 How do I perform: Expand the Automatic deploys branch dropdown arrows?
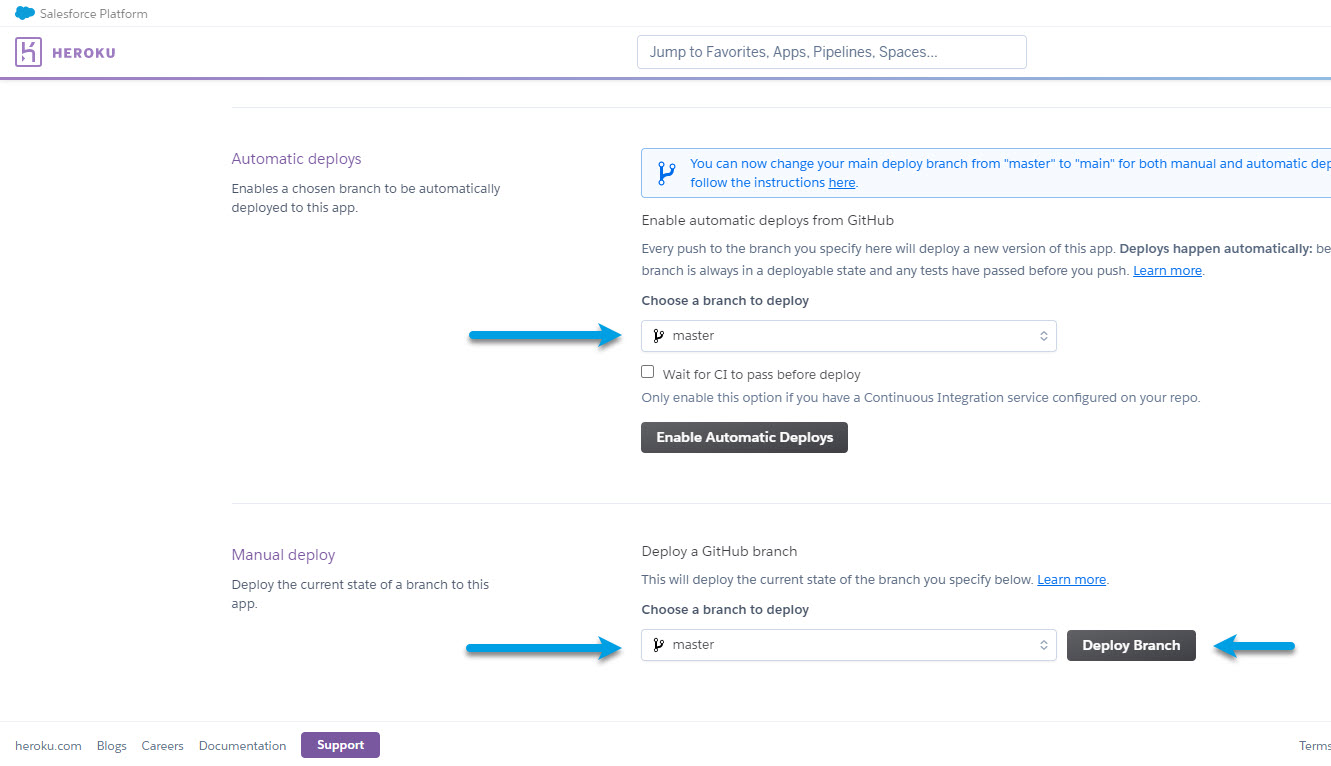(x=1043, y=336)
